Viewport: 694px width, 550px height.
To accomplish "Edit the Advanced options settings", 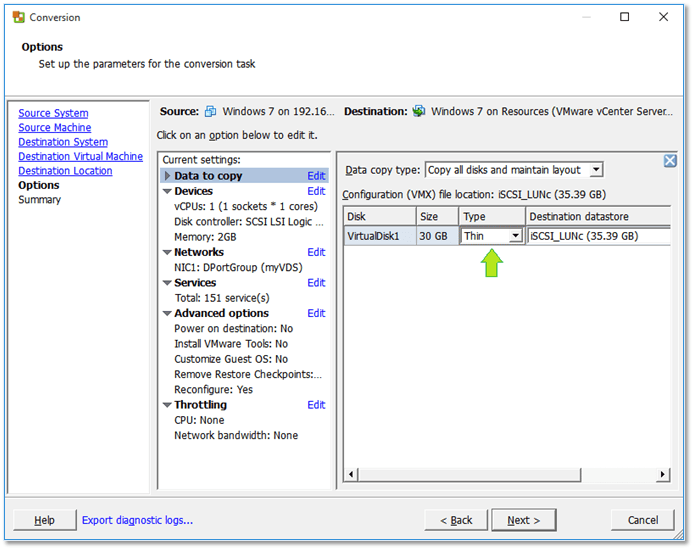I will [x=316, y=313].
